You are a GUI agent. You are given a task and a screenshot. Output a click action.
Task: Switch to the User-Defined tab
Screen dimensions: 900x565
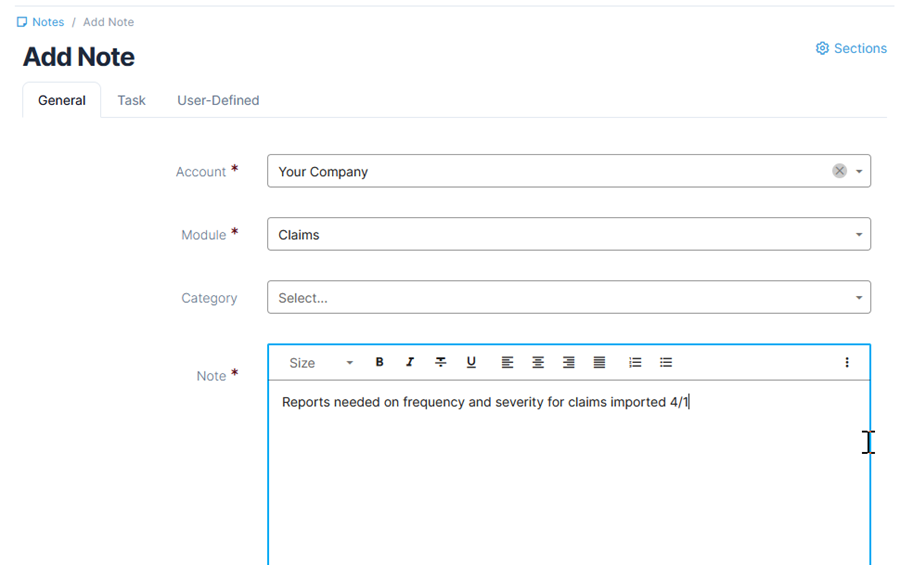[218, 100]
